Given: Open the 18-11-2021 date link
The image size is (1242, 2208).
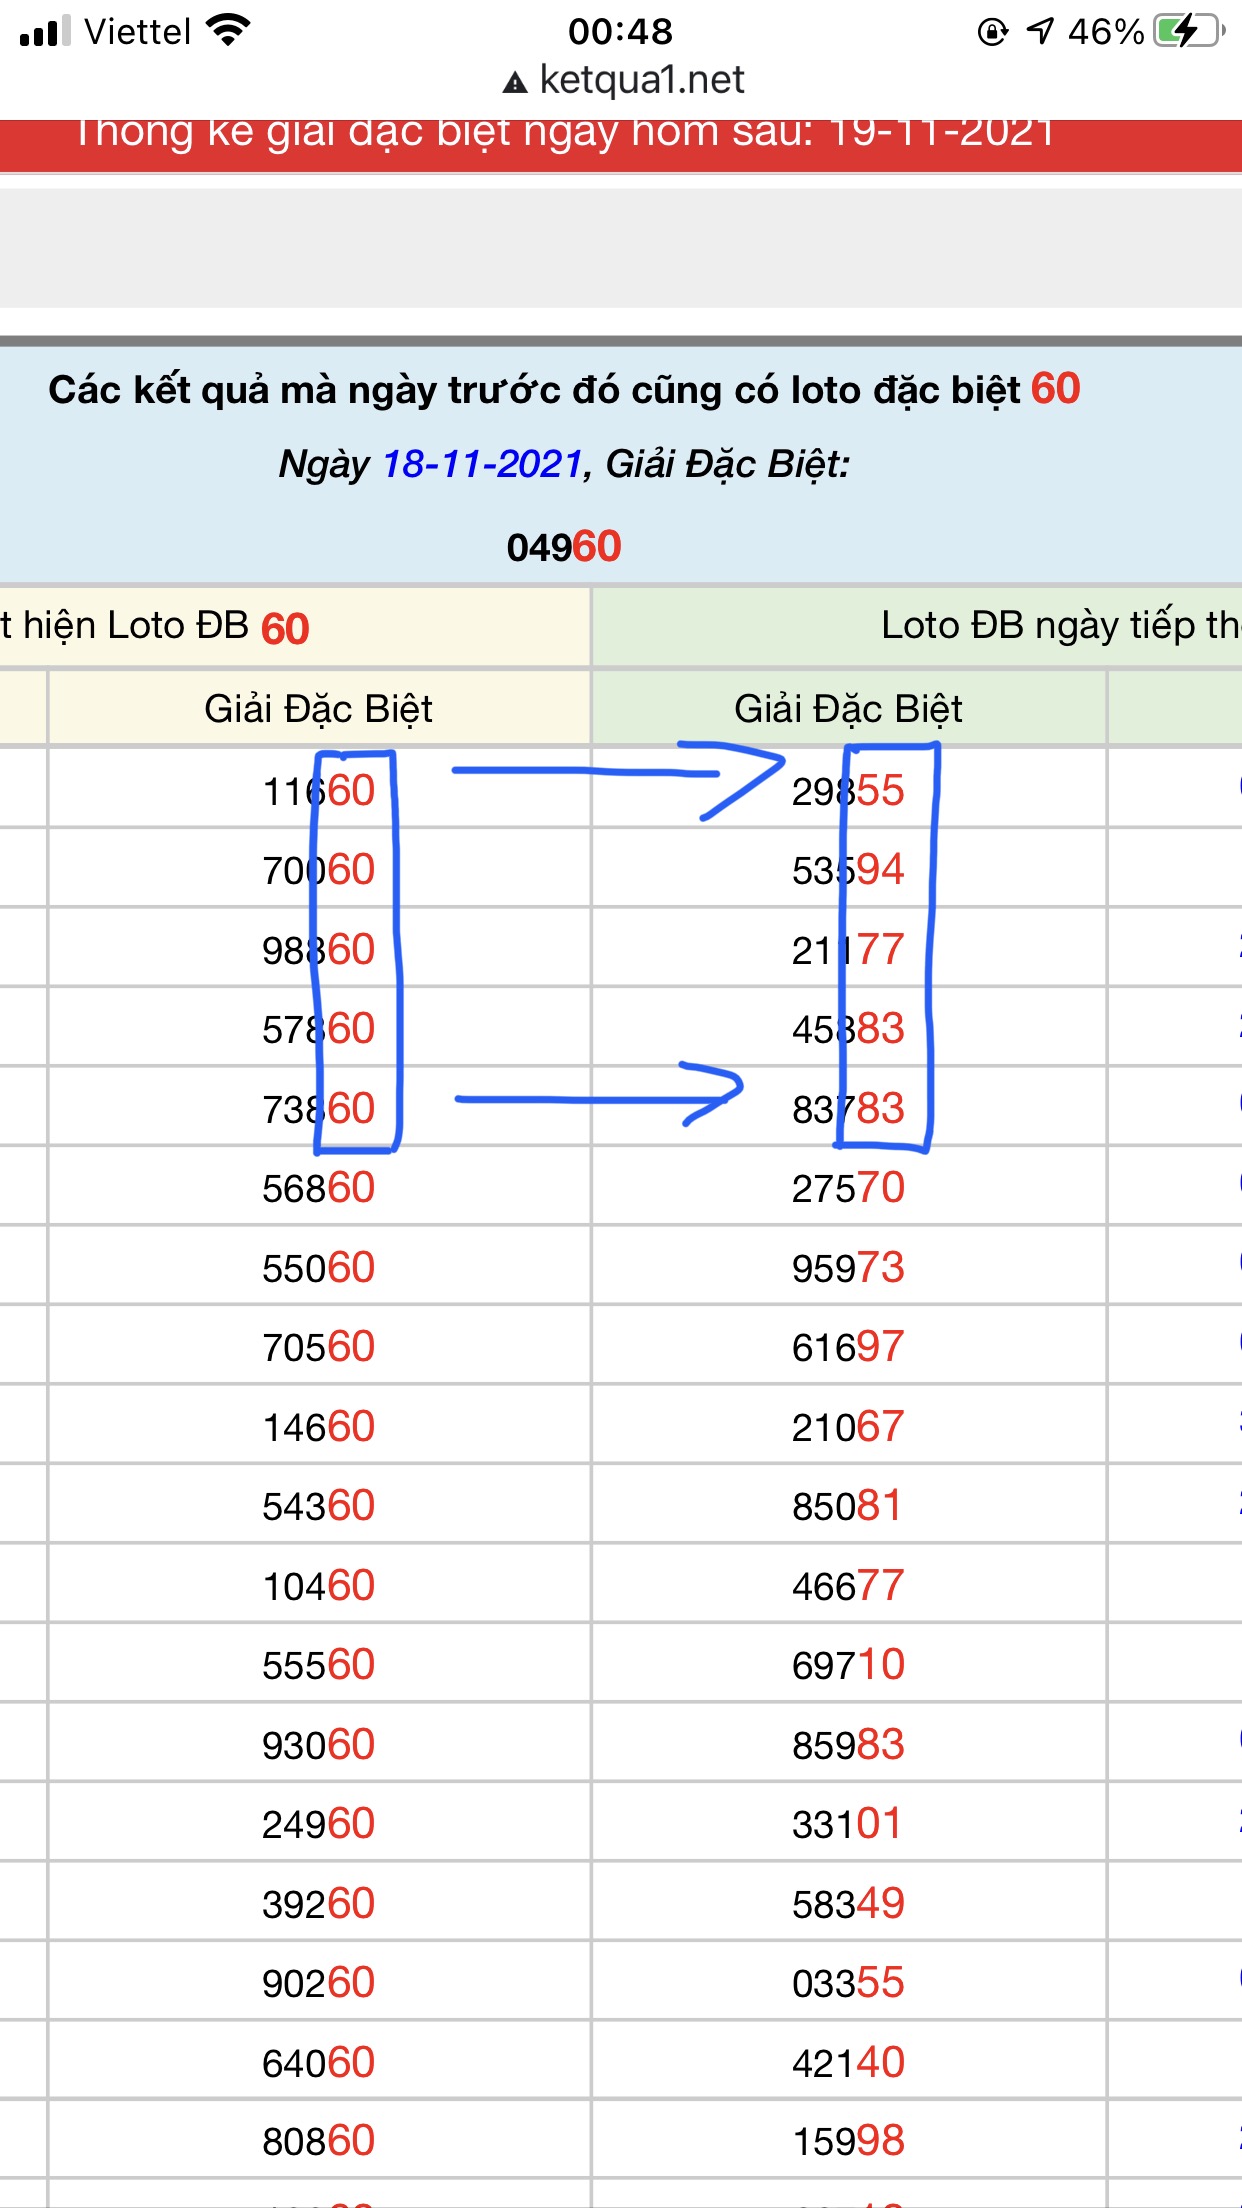Looking at the screenshot, I should pyautogui.click(x=482, y=464).
